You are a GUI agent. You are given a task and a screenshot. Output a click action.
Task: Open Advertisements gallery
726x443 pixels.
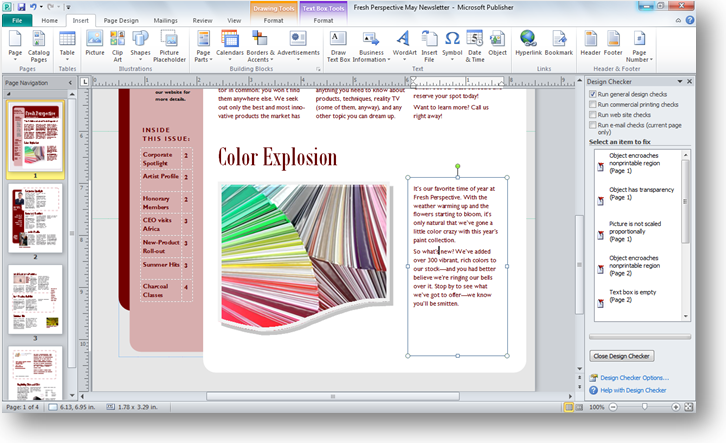coord(298,46)
